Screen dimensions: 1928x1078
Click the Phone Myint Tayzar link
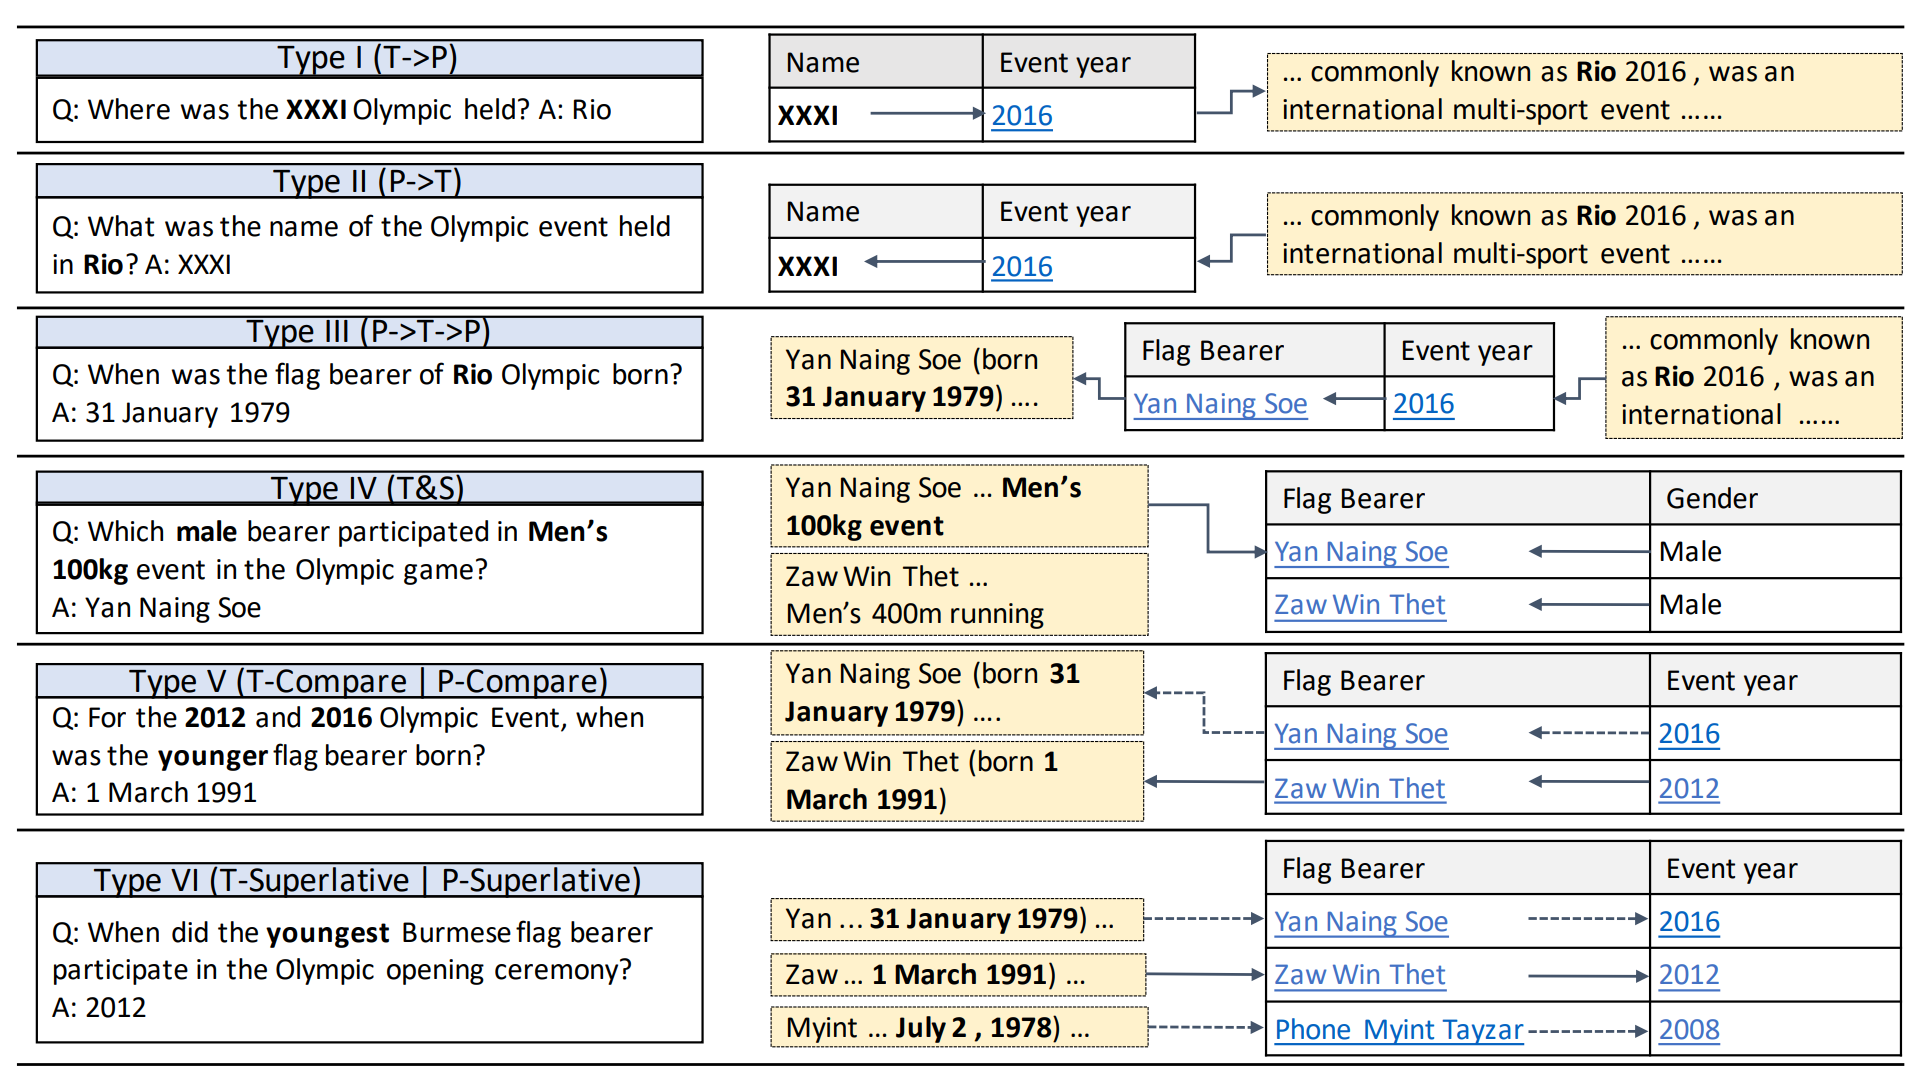click(1398, 1030)
